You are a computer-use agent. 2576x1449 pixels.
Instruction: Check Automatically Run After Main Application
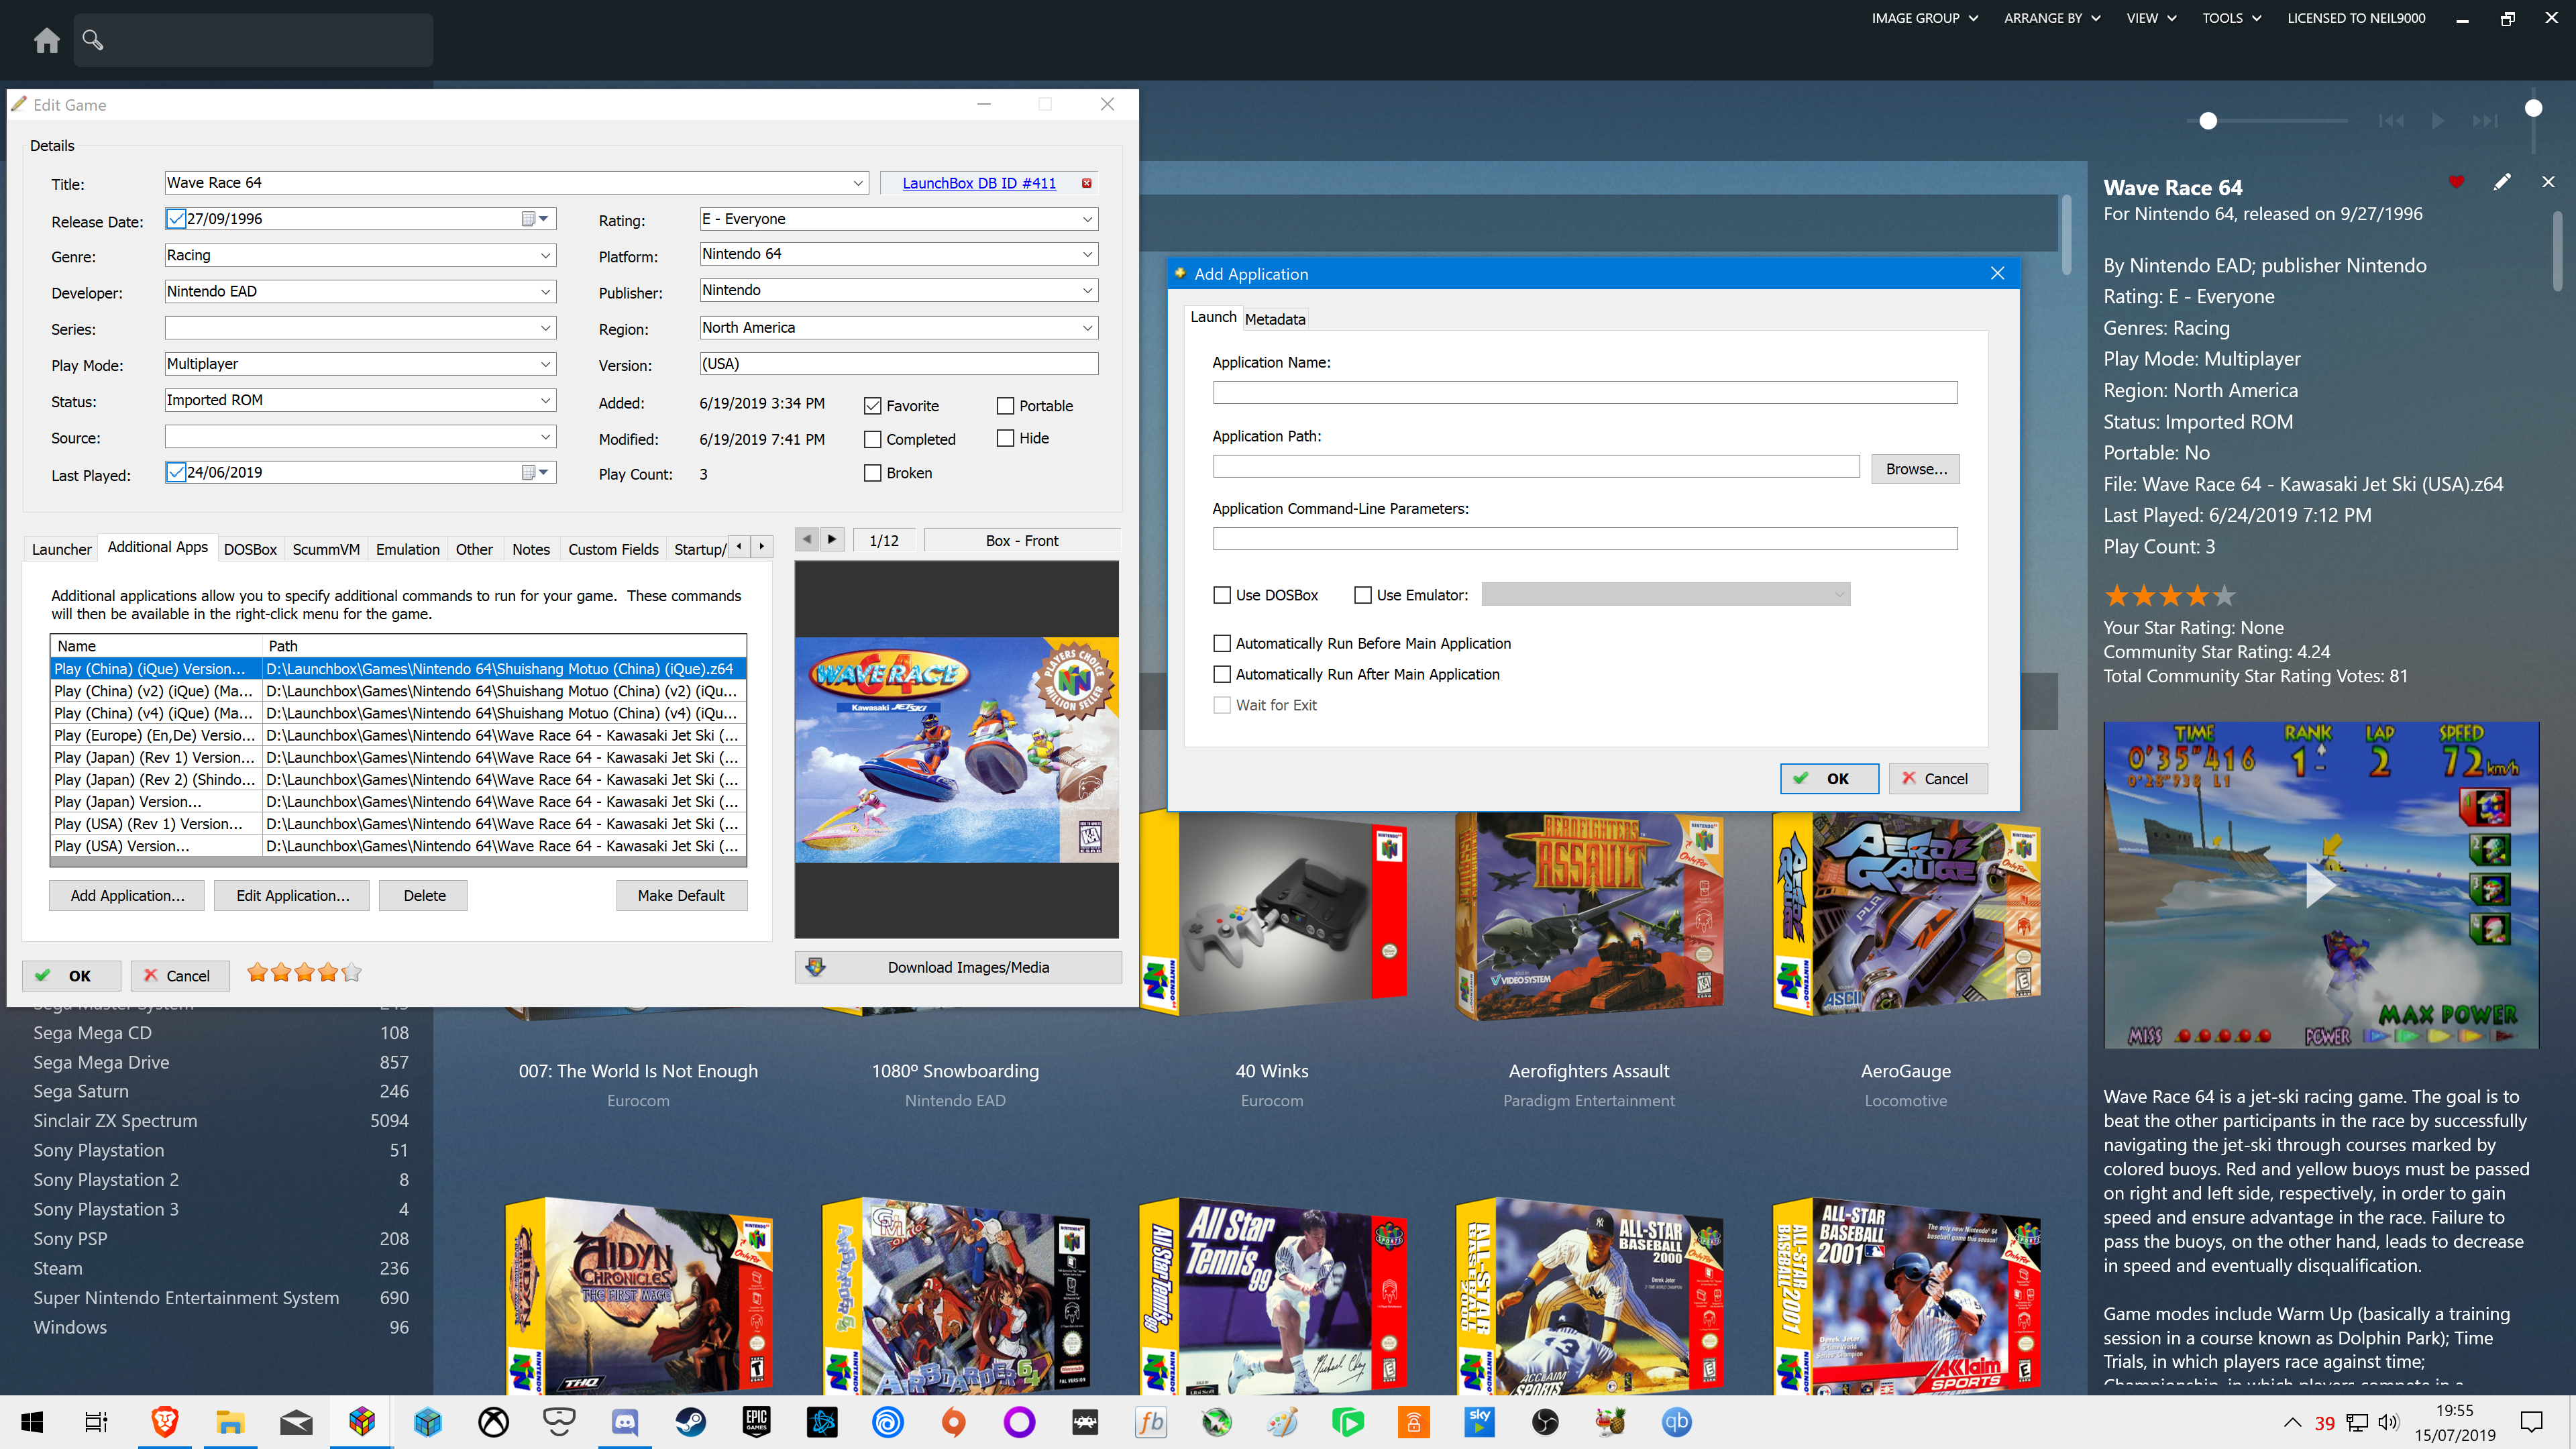[1222, 674]
